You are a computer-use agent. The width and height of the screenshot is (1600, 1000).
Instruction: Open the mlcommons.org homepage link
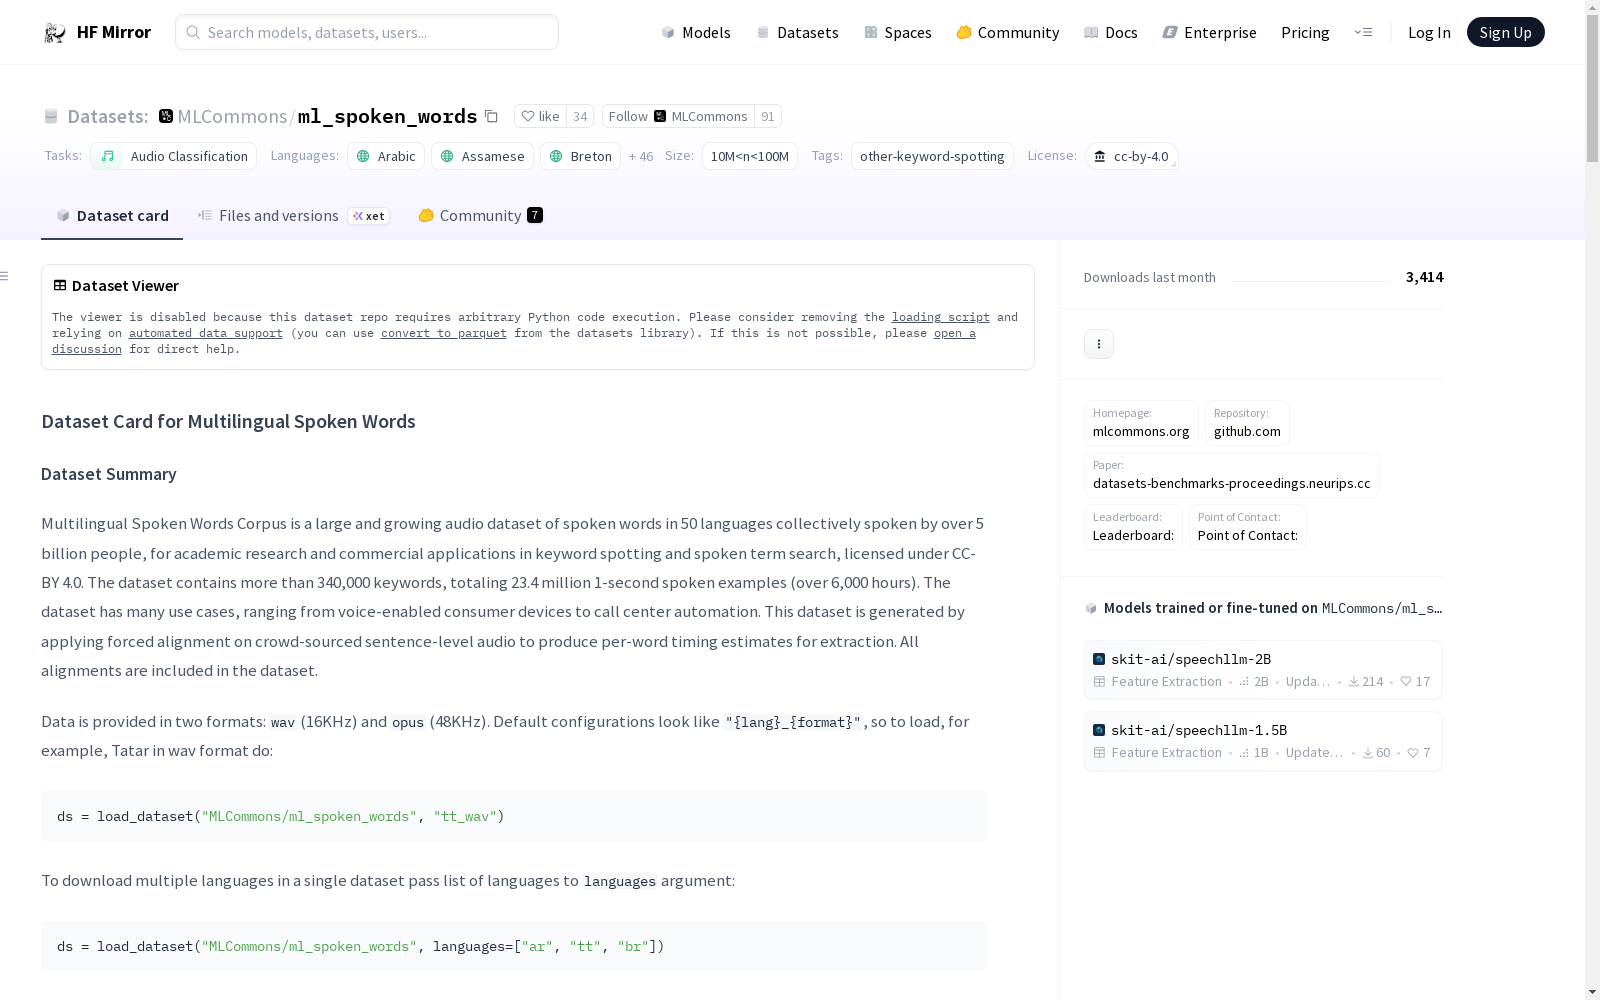click(x=1141, y=422)
